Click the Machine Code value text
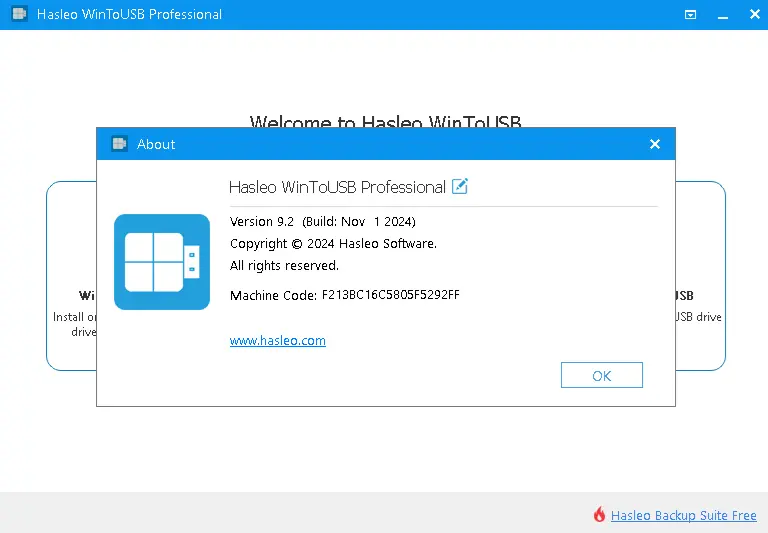 point(391,295)
